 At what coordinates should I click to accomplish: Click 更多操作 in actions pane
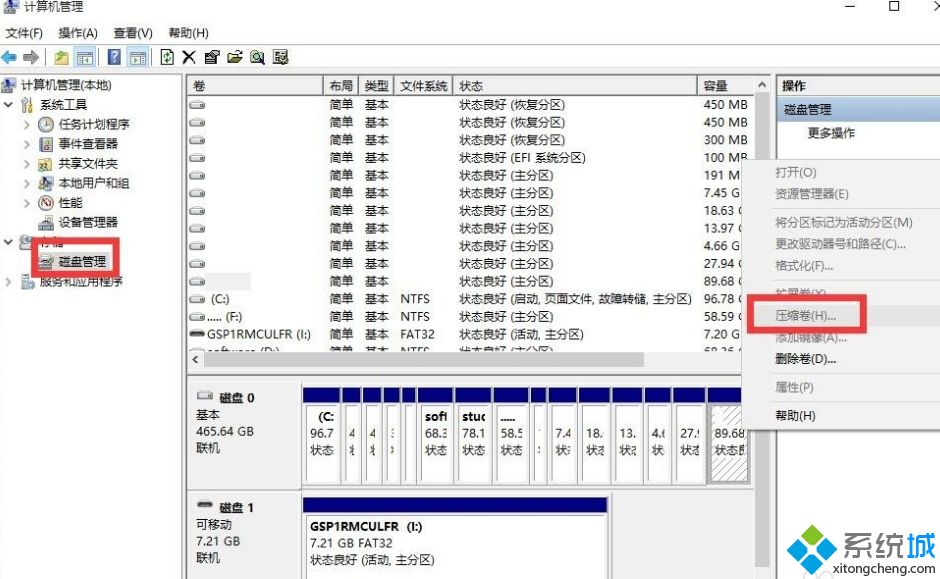(x=831, y=133)
